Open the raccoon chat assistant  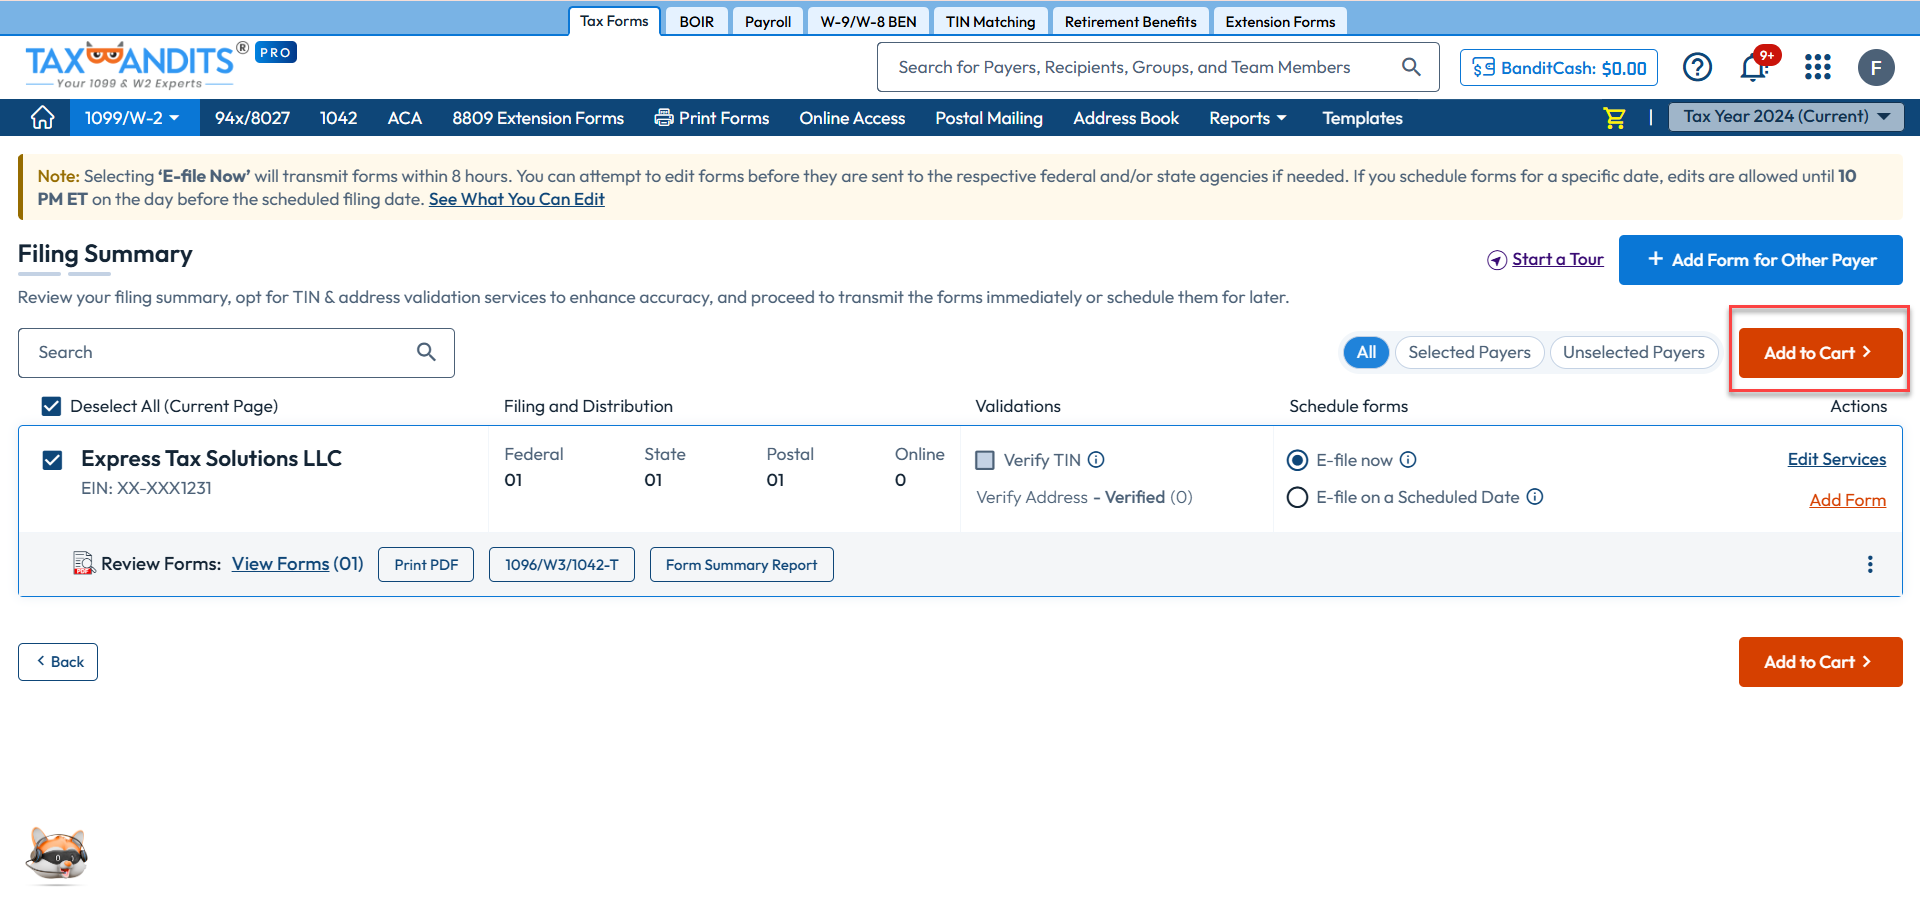57,856
